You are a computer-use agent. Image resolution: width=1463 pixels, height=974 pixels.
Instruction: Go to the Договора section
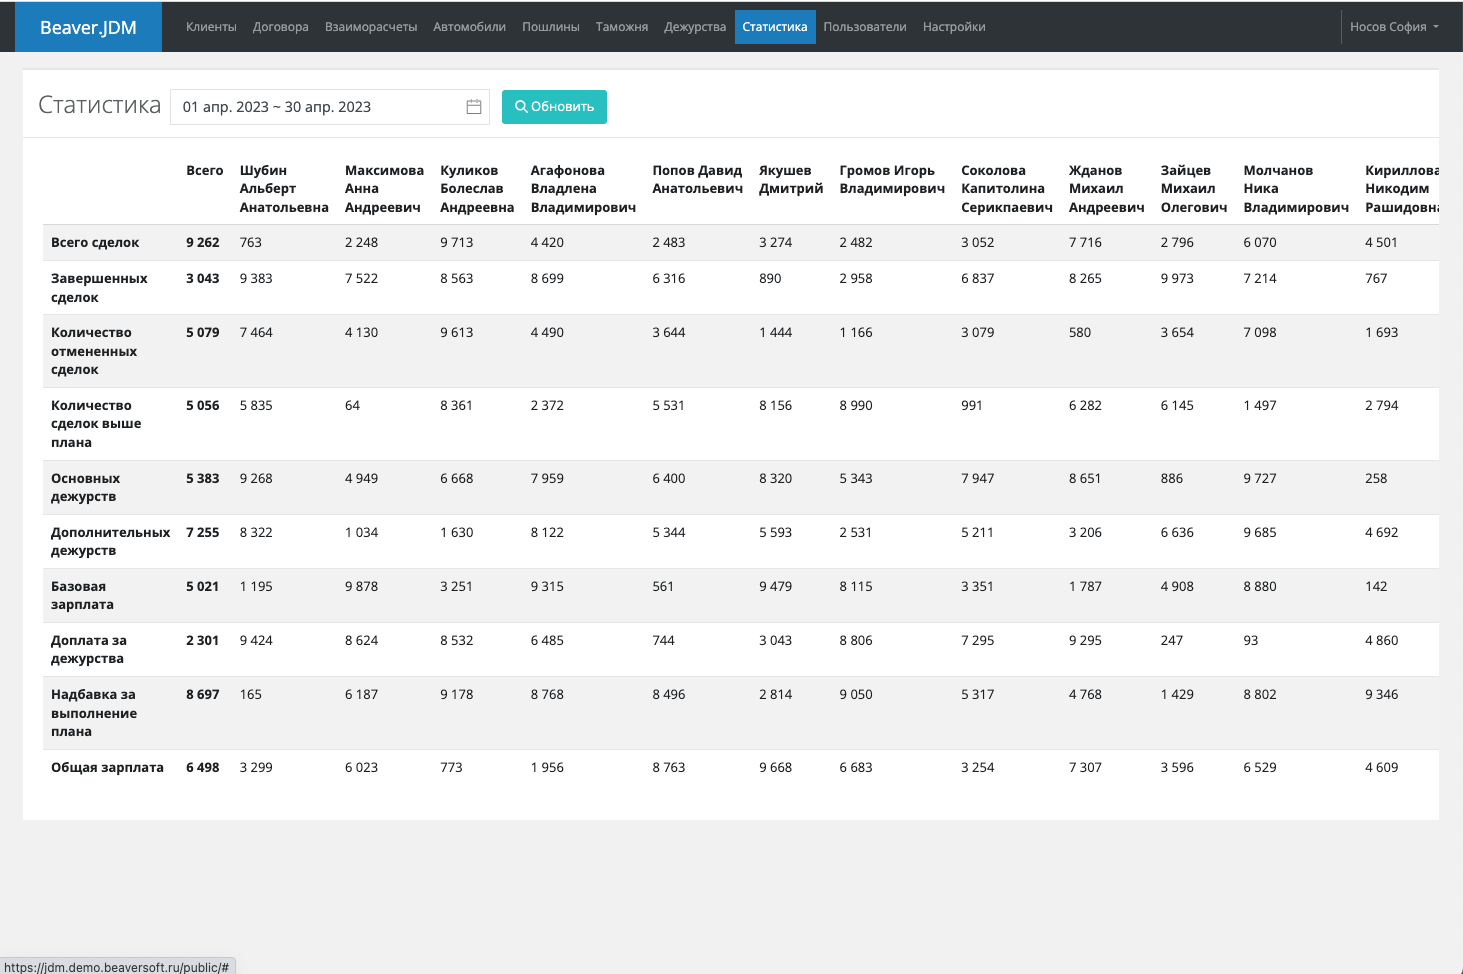point(280,27)
